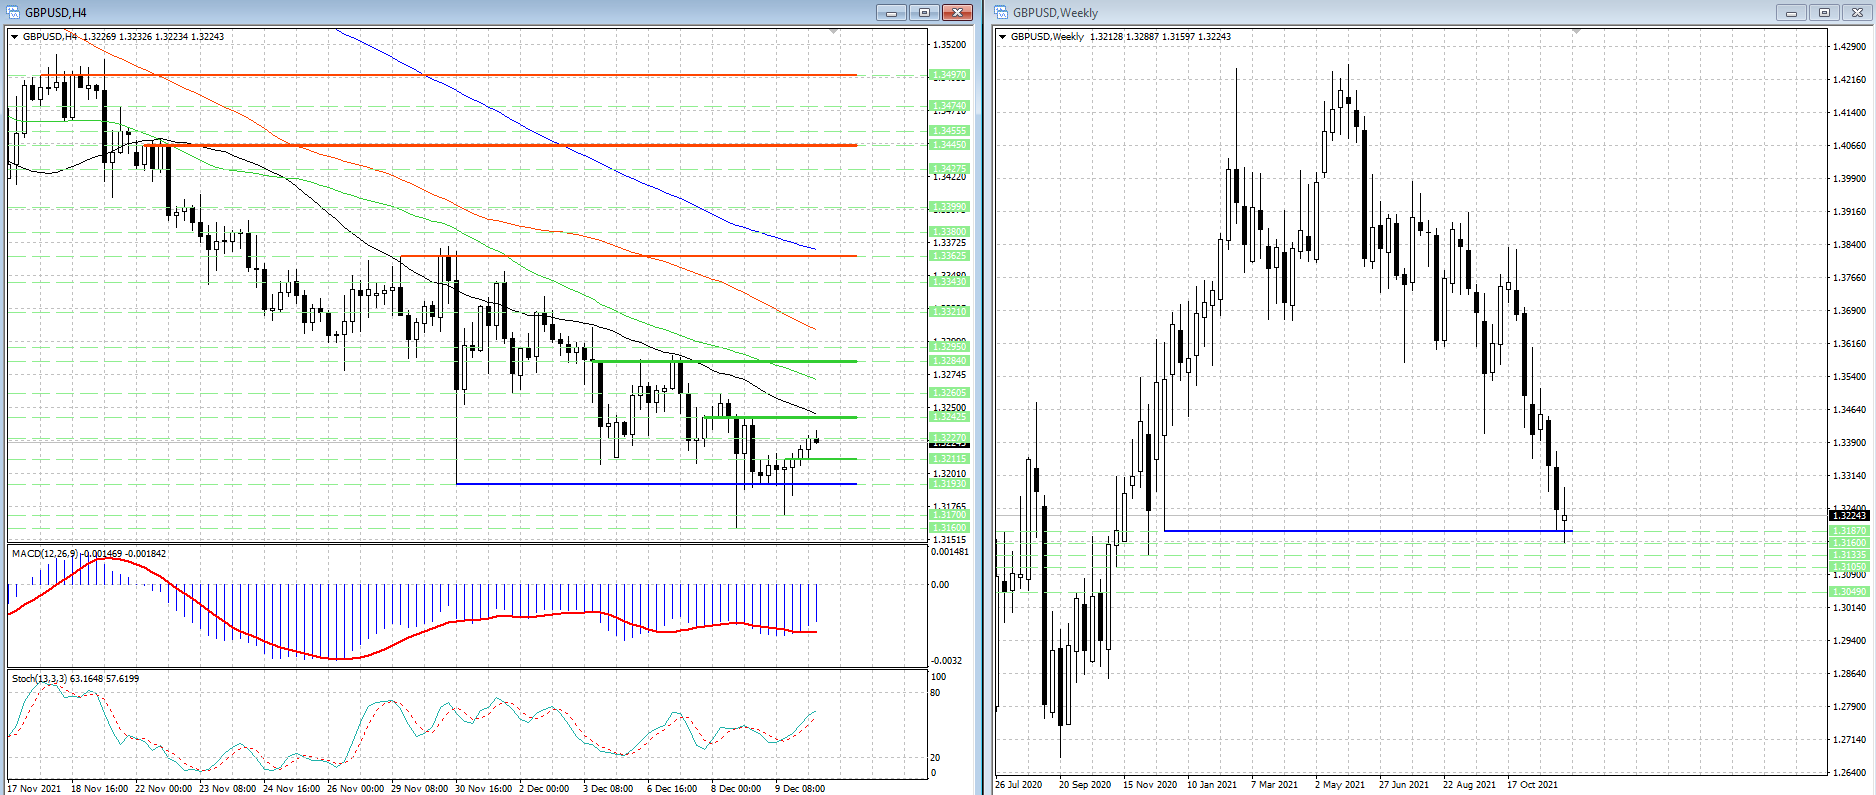Click the 1.32243 current price label on Weekly axis
Screen dimensions: 1876x795
tap(1848, 515)
